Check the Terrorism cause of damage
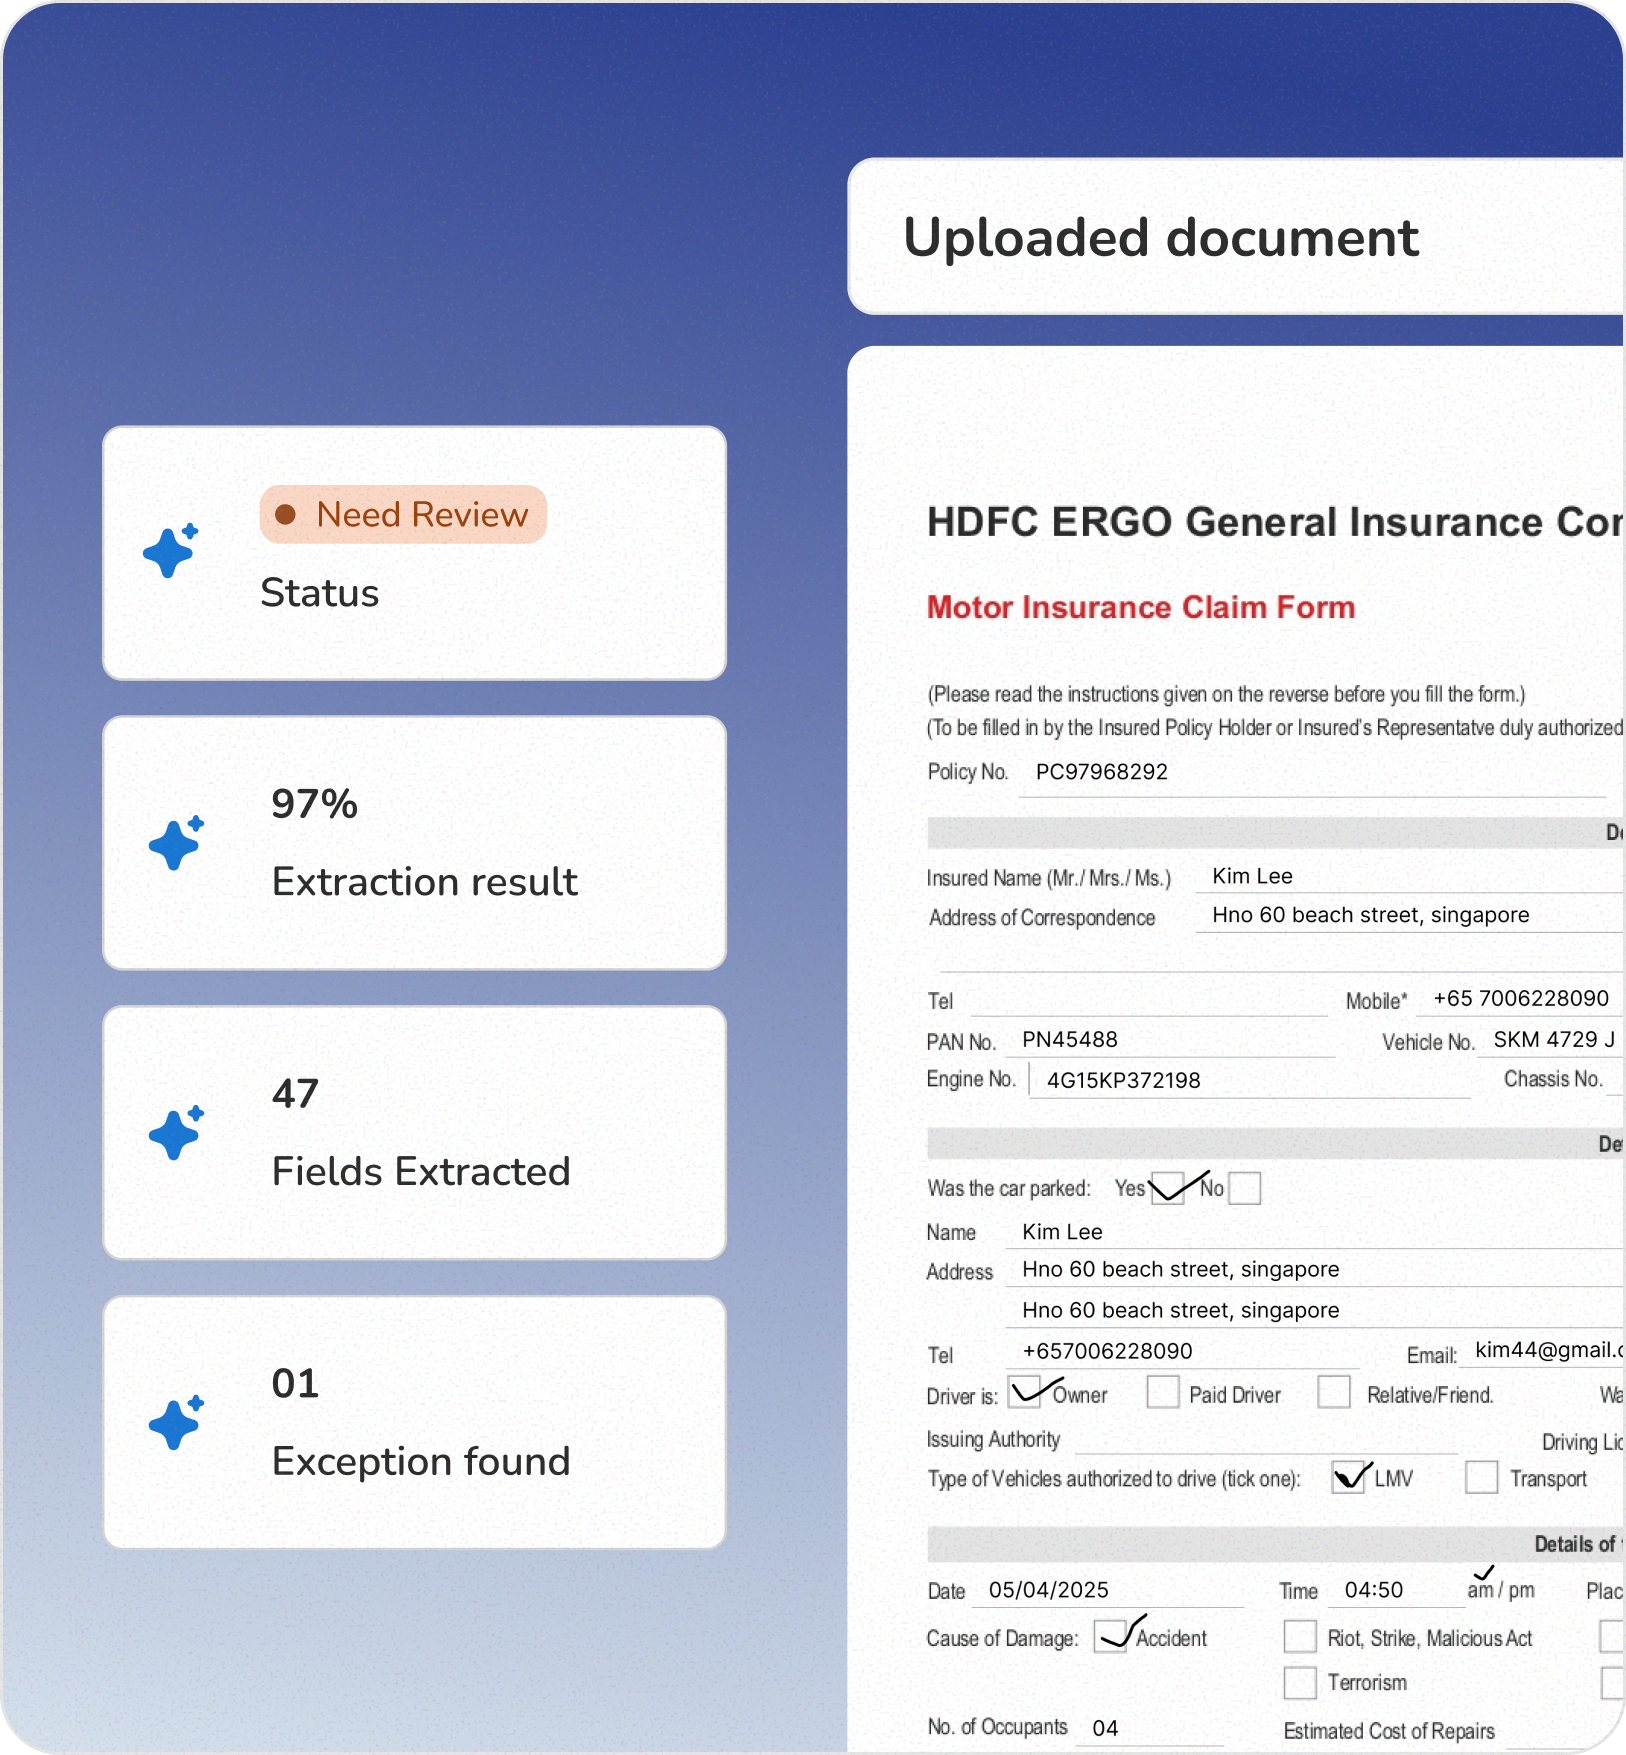This screenshot has width=1626, height=1755. (x=1300, y=1682)
